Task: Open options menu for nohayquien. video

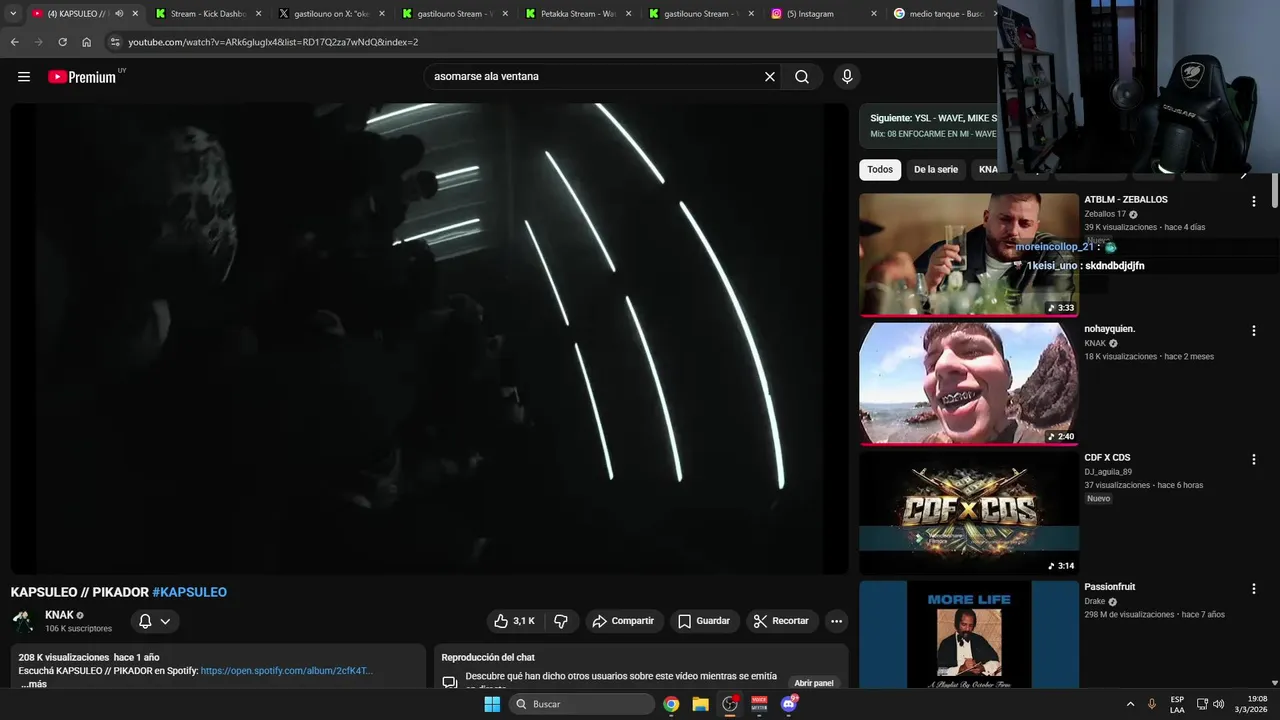Action: 1253,330
